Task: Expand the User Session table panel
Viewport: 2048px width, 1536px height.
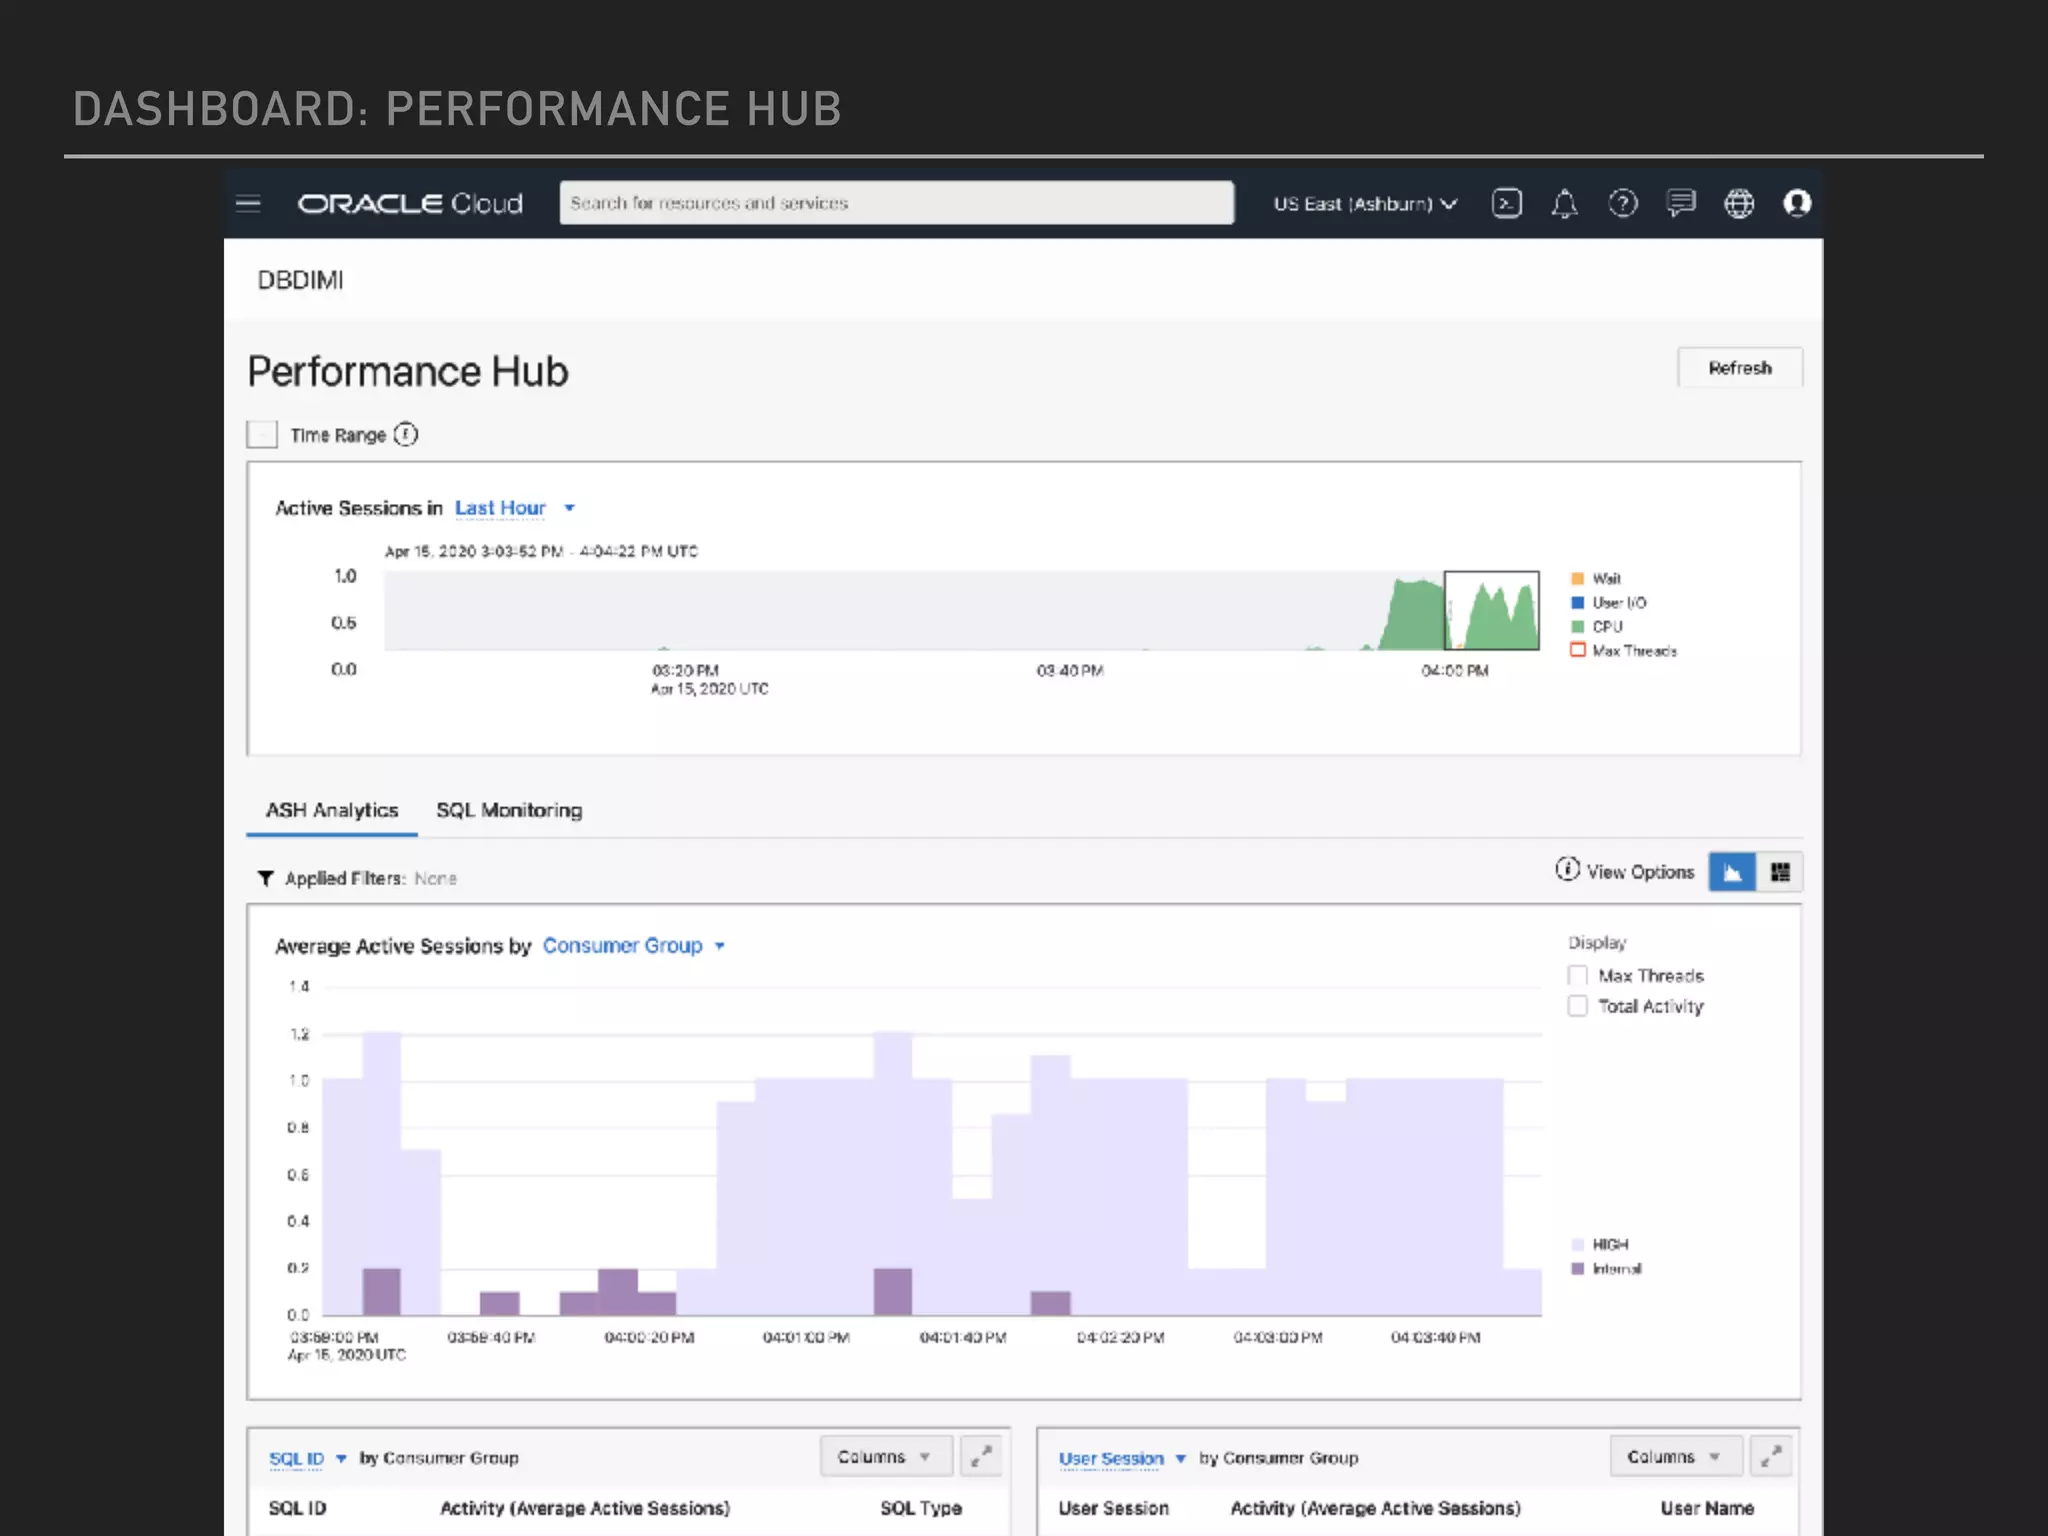Action: 1770,1456
